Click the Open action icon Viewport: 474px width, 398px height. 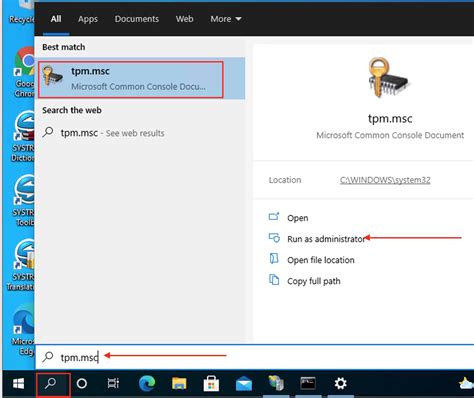pos(274,217)
